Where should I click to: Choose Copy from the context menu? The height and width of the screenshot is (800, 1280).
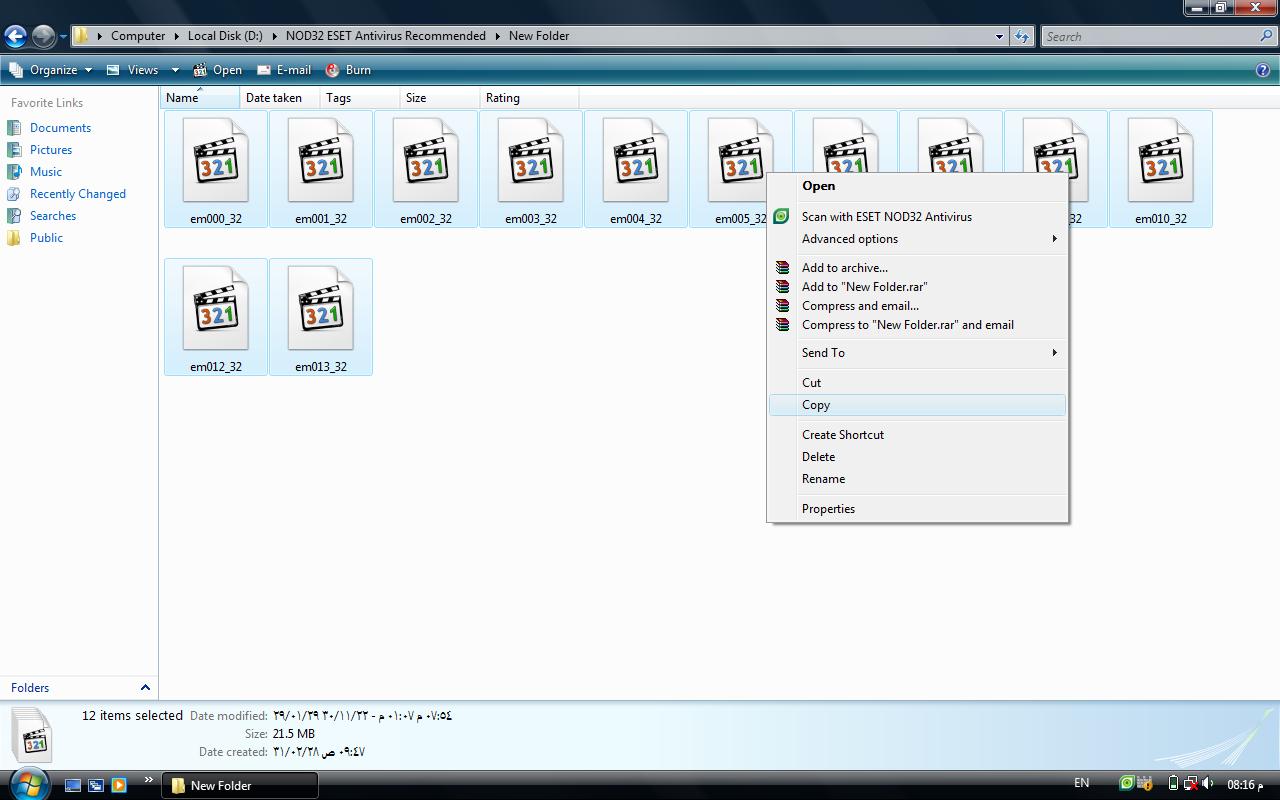[816, 405]
